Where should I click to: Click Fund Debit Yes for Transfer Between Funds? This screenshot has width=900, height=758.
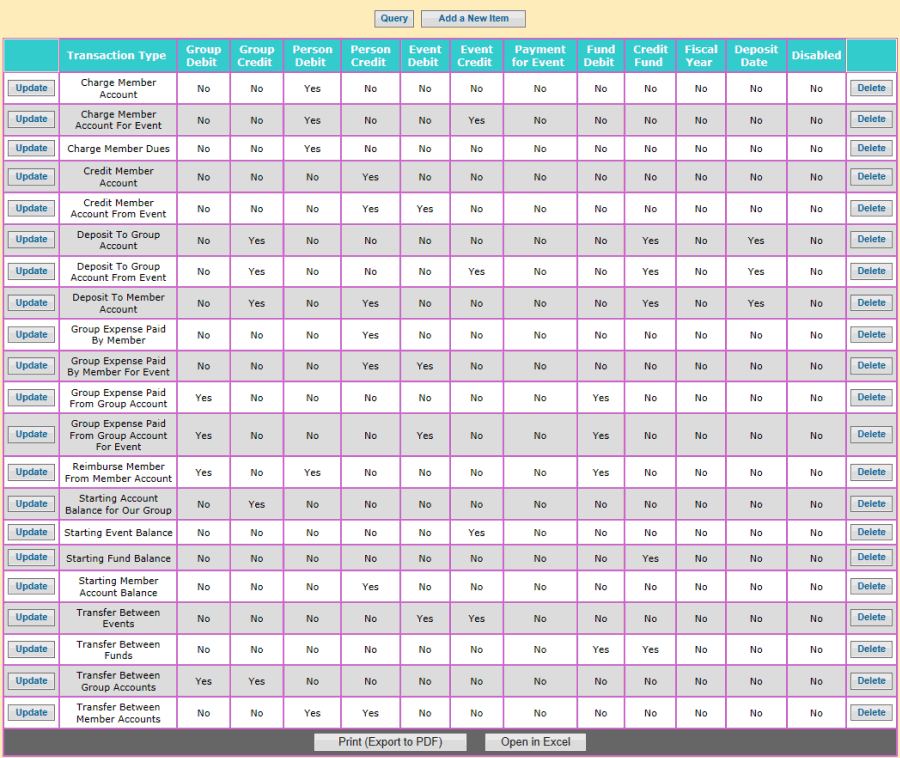click(x=601, y=650)
